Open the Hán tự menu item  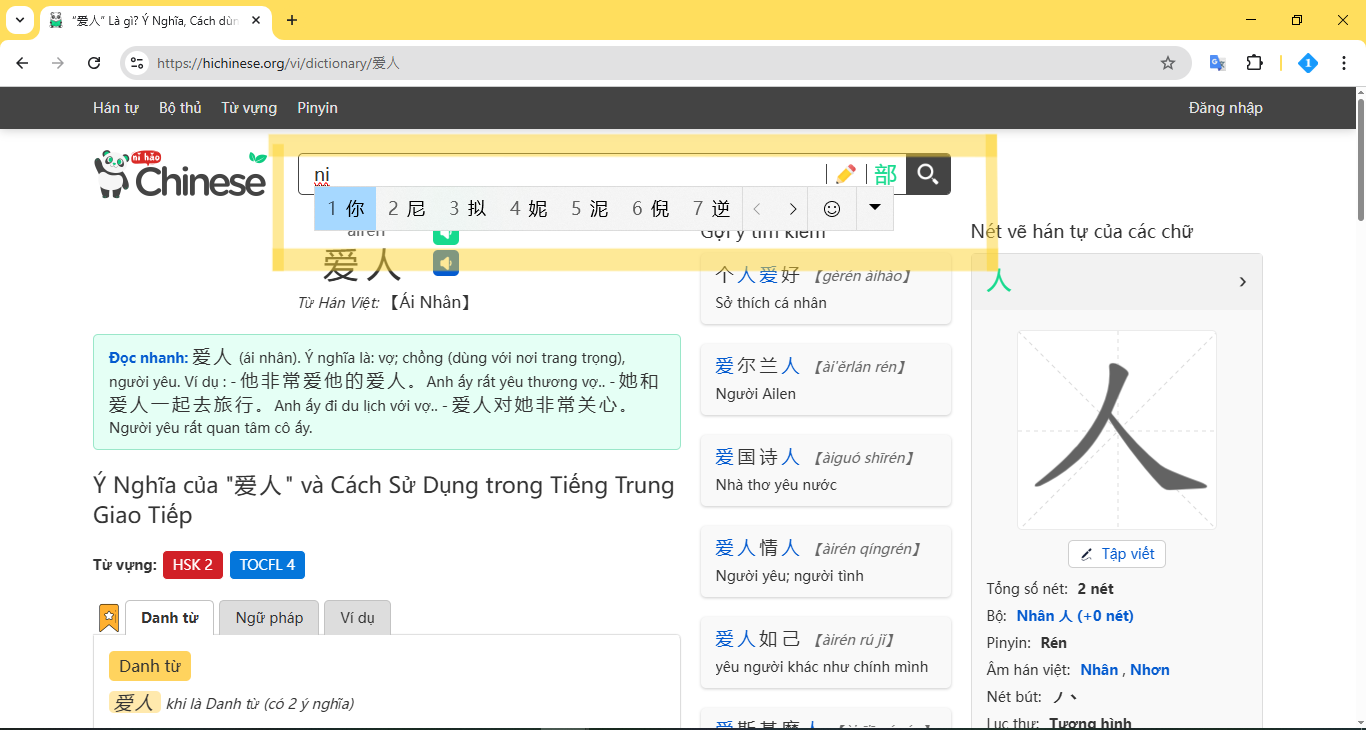[116, 108]
